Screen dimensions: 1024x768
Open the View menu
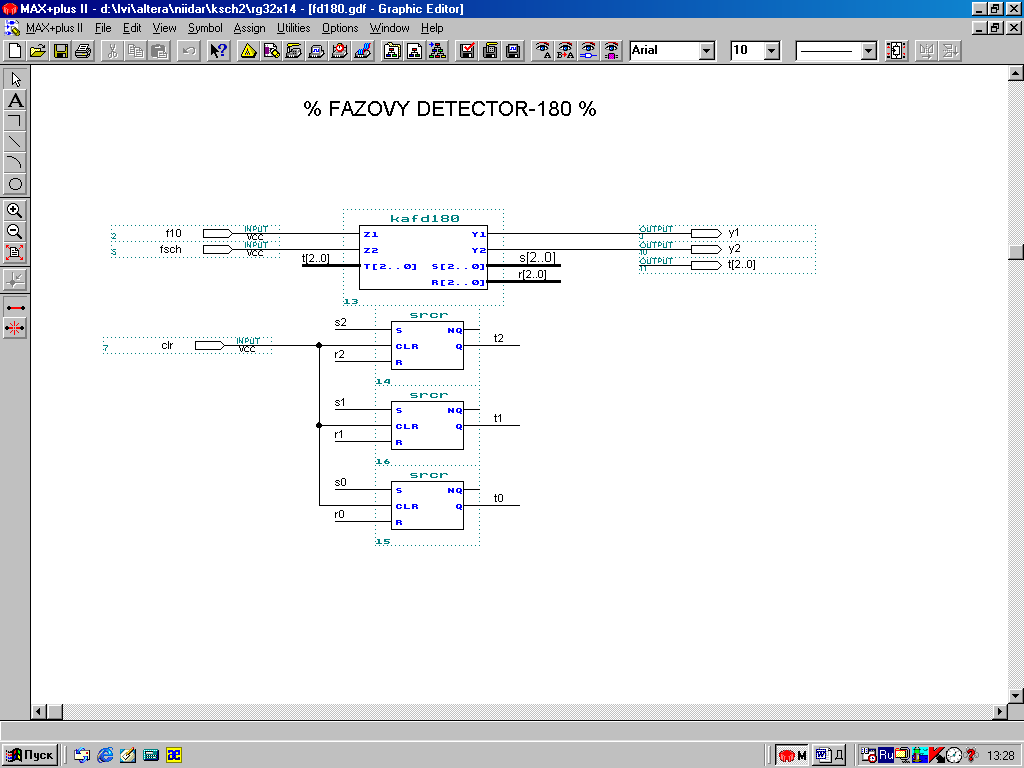tap(165, 28)
